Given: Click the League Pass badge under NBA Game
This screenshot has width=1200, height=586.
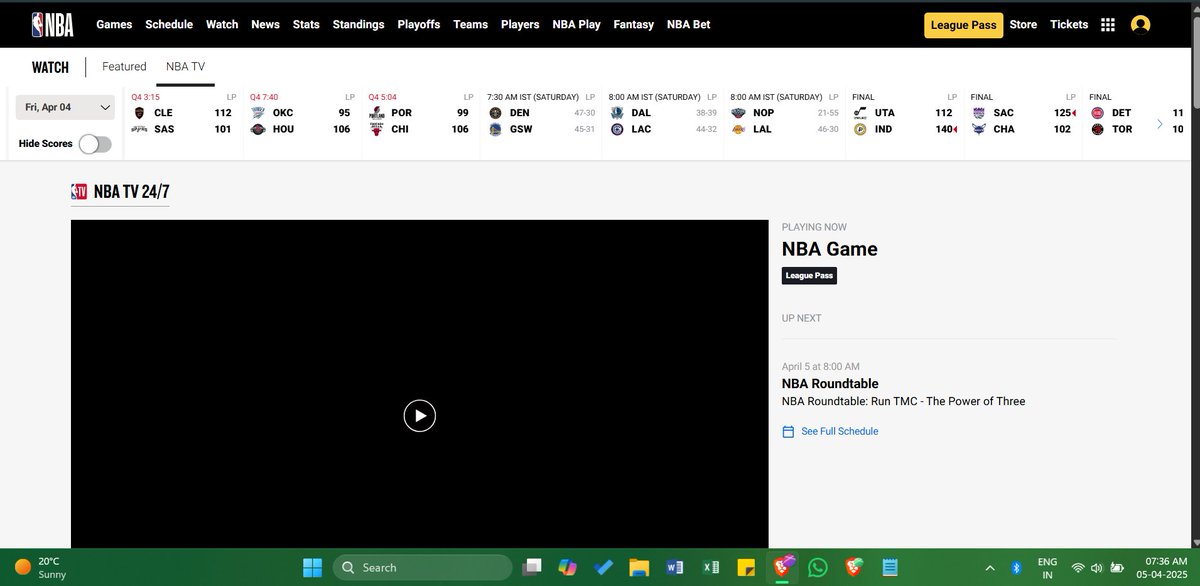Looking at the screenshot, I should pos(809,275).
